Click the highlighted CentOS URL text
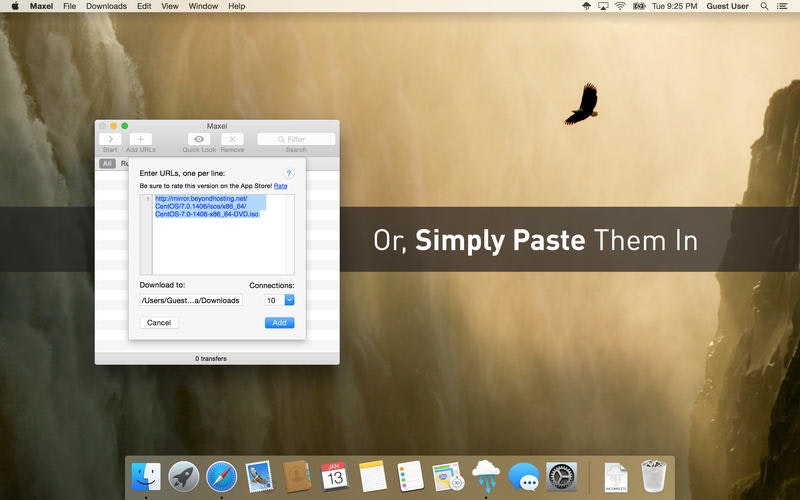Viewport: 800px width, 500px height. tap(207, 206)
